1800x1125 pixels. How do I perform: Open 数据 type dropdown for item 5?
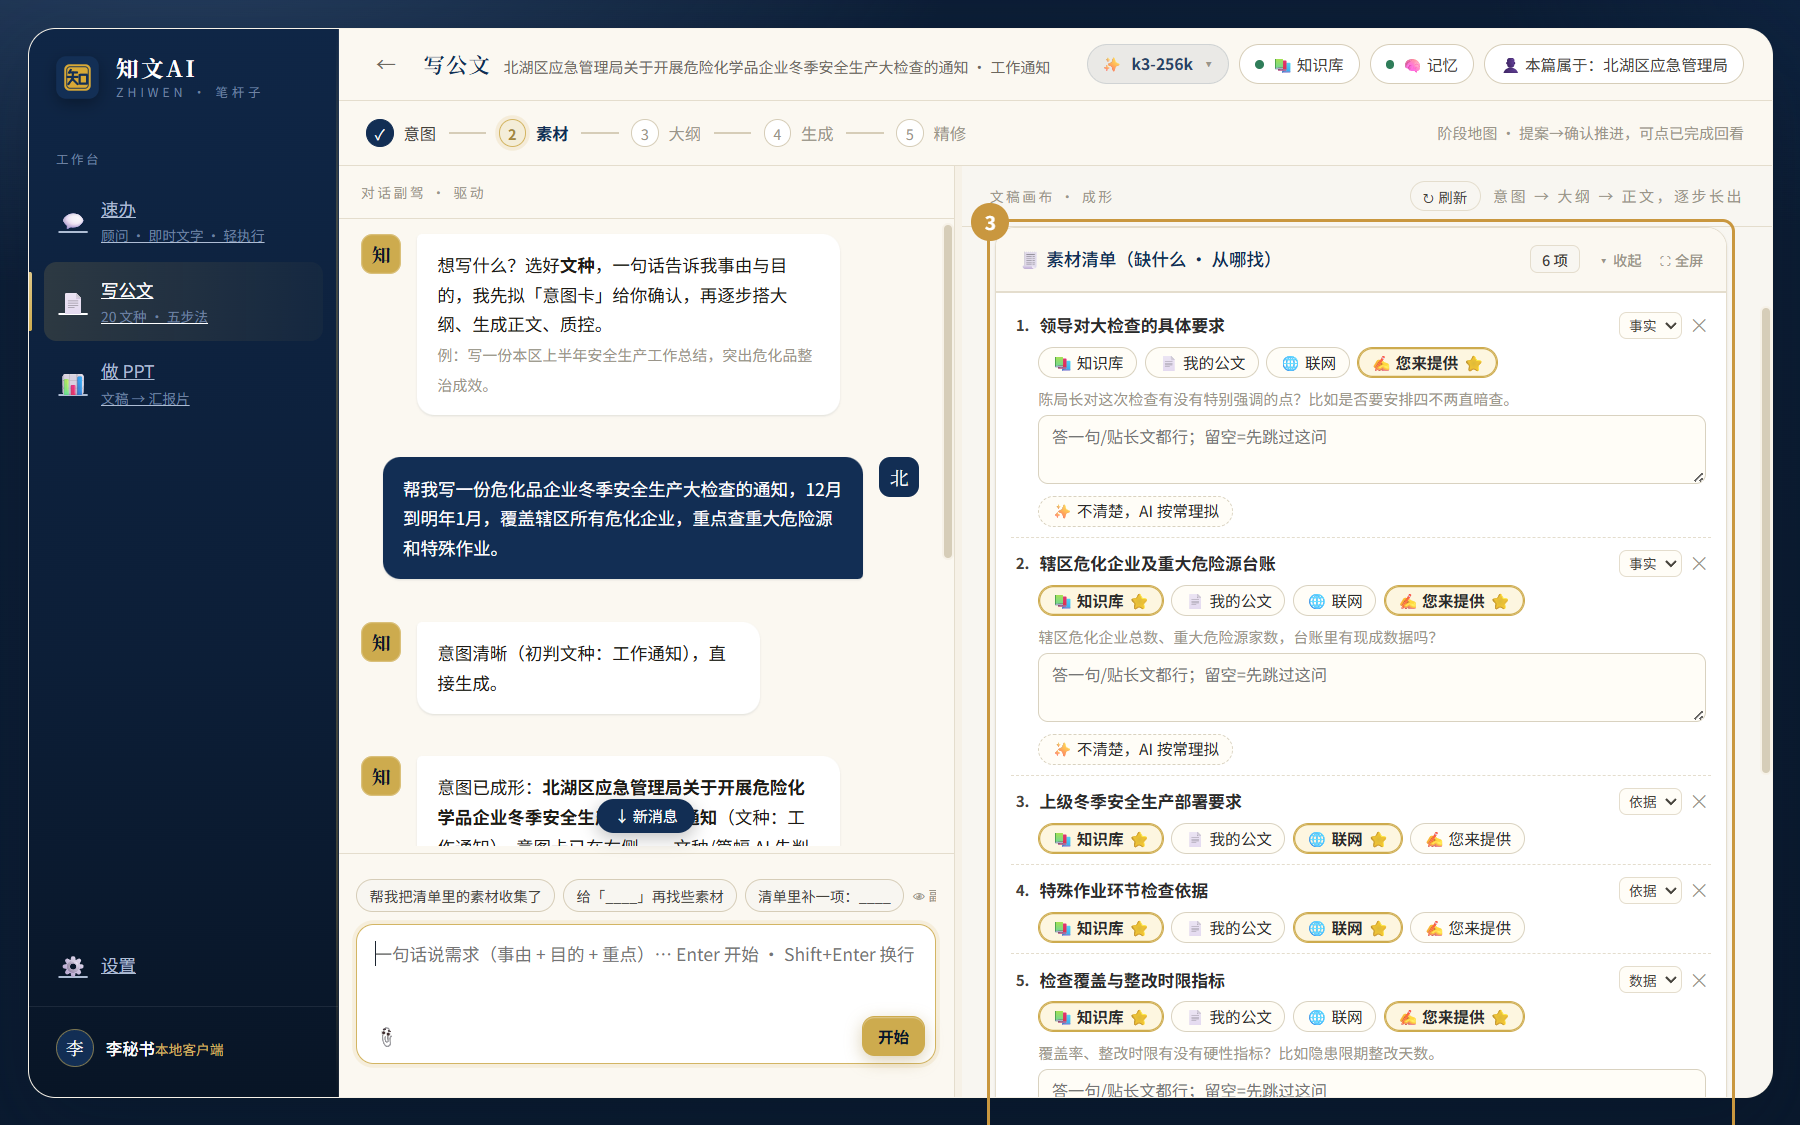pos(1650,981)
